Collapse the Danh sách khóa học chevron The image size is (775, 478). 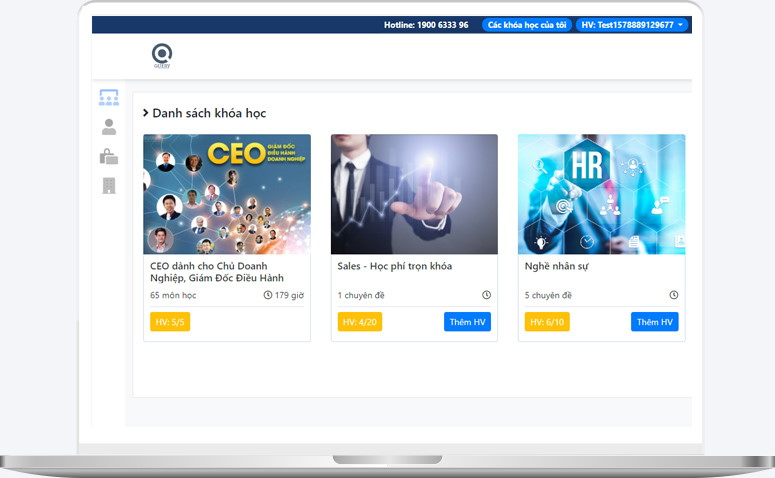(x=145, y=114)
